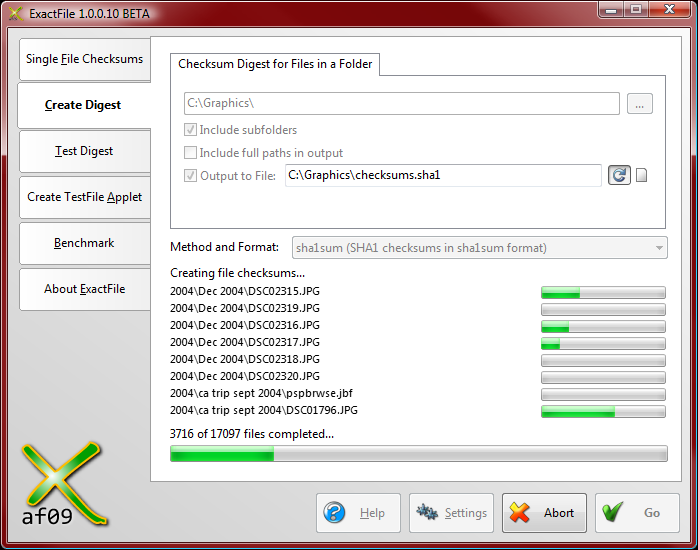Click the checksums.sha1 output file field
Image resolution: width=698 pixels, height=550 pixels.
pos(443,175)
